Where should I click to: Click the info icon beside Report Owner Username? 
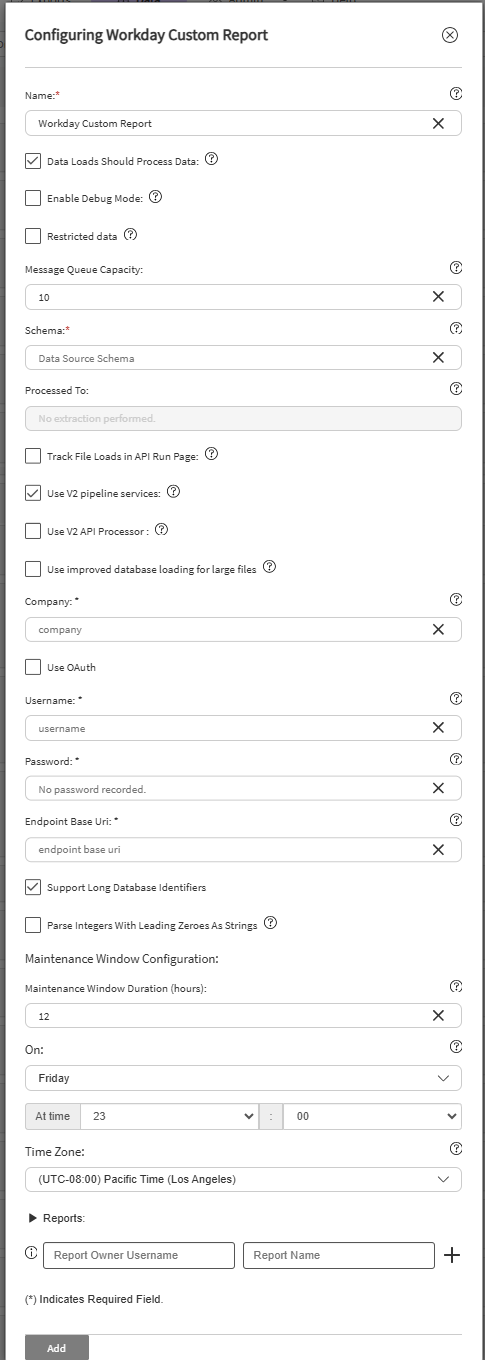point(32,1253)
